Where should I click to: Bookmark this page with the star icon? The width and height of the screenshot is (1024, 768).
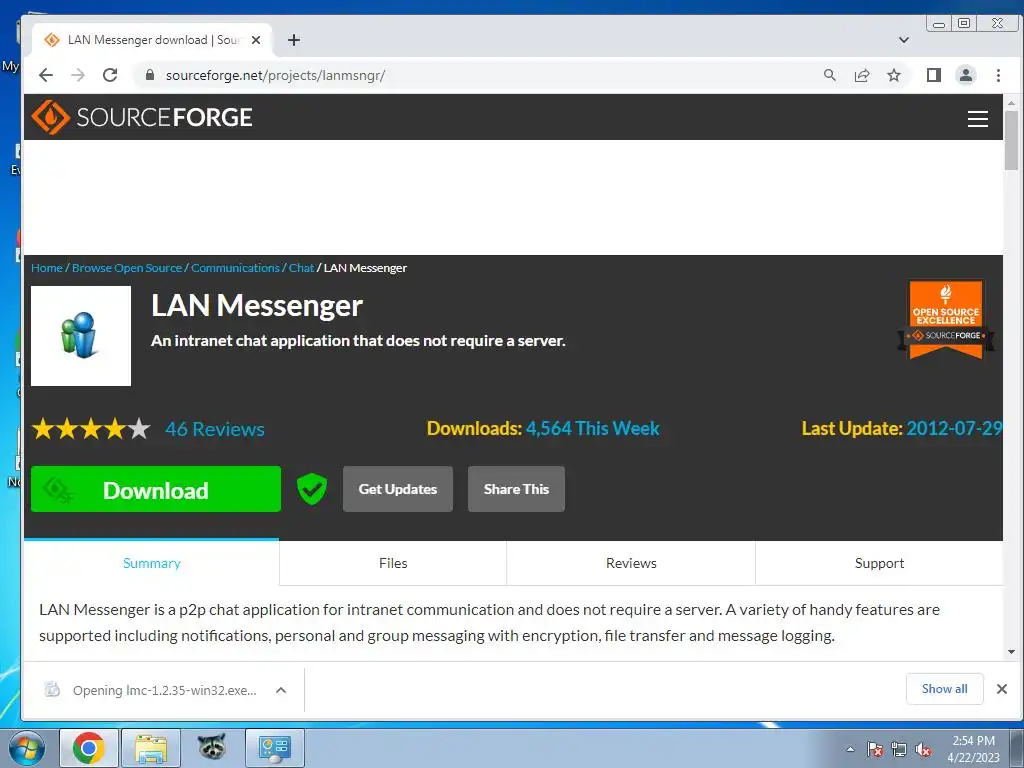point(894,75)
